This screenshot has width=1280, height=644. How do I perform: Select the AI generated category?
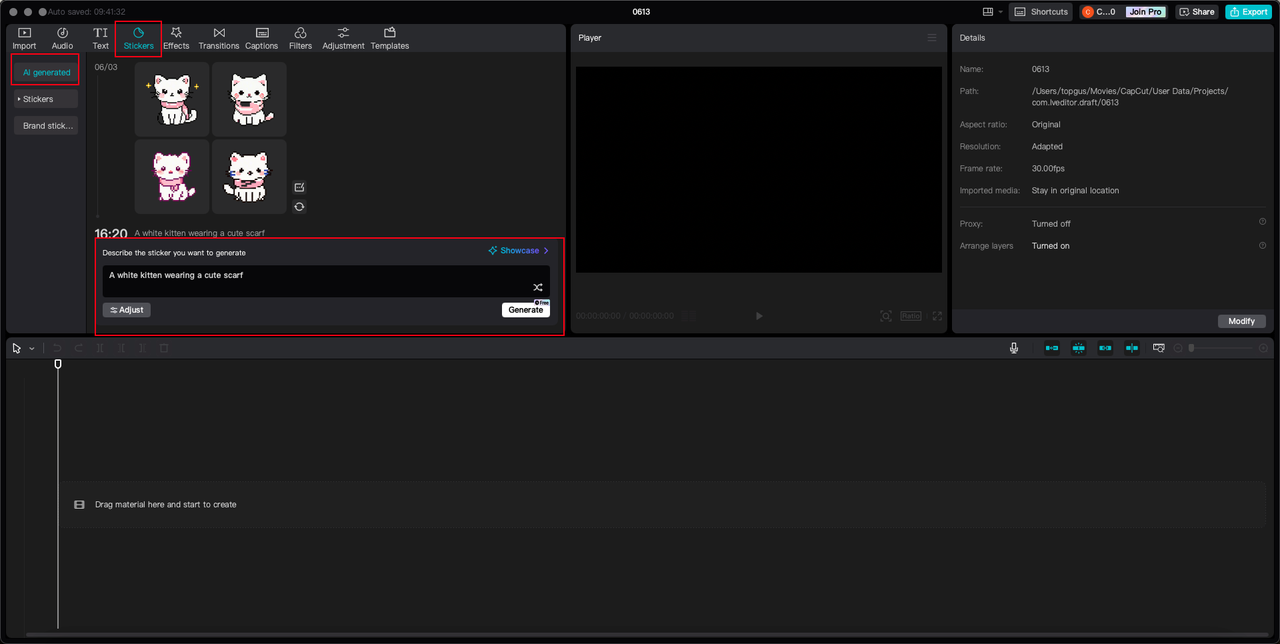pos(46,72)
